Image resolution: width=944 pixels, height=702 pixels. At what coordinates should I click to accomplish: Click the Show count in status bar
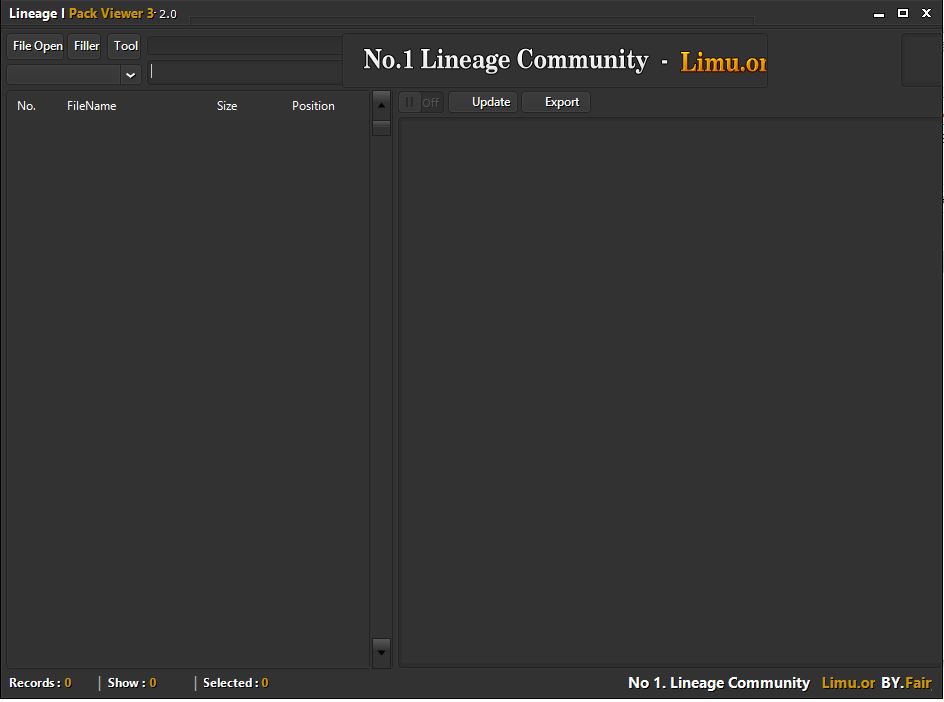coord(132,683)
